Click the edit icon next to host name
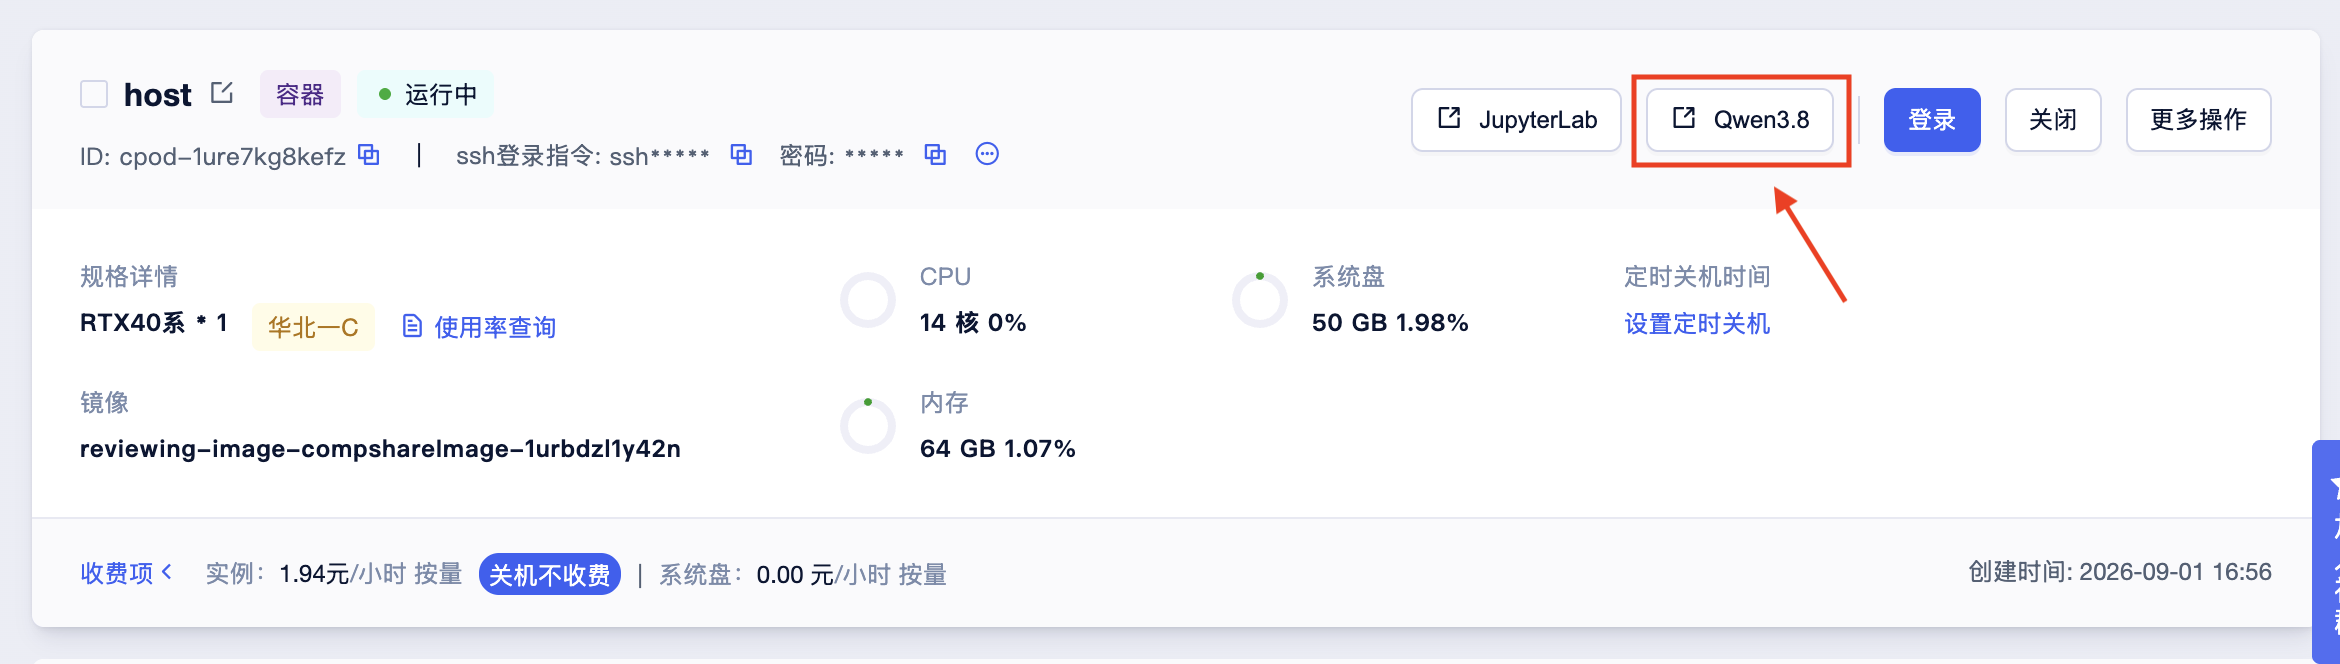 (222, 93)
